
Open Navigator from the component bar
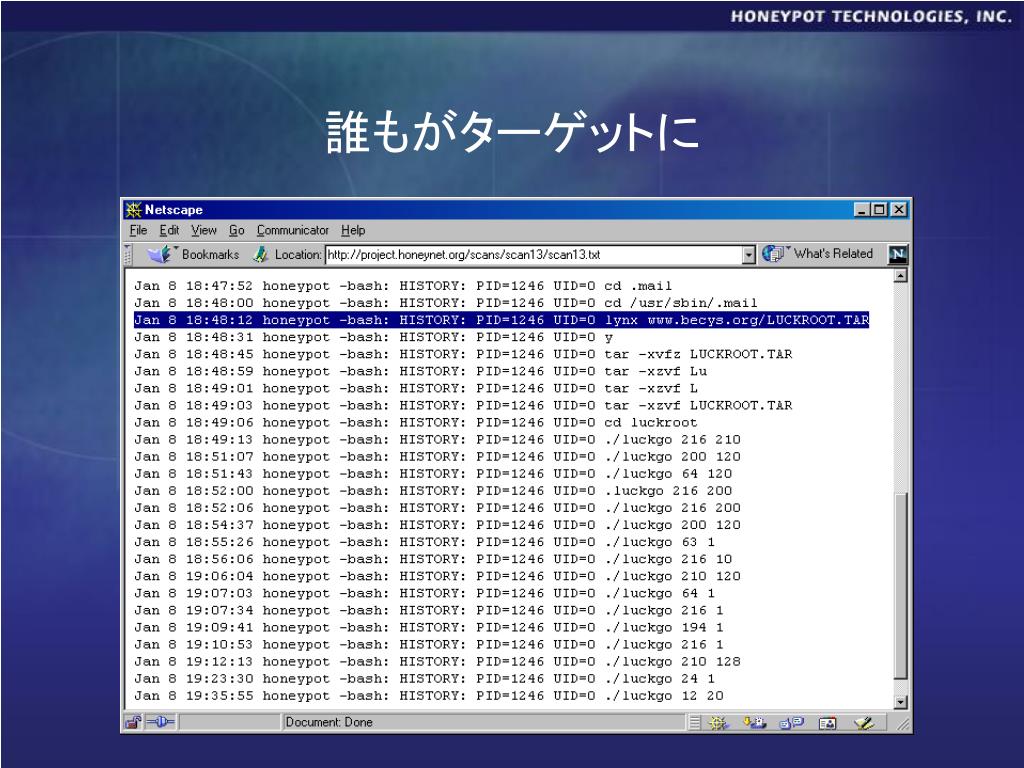(718, 723)
